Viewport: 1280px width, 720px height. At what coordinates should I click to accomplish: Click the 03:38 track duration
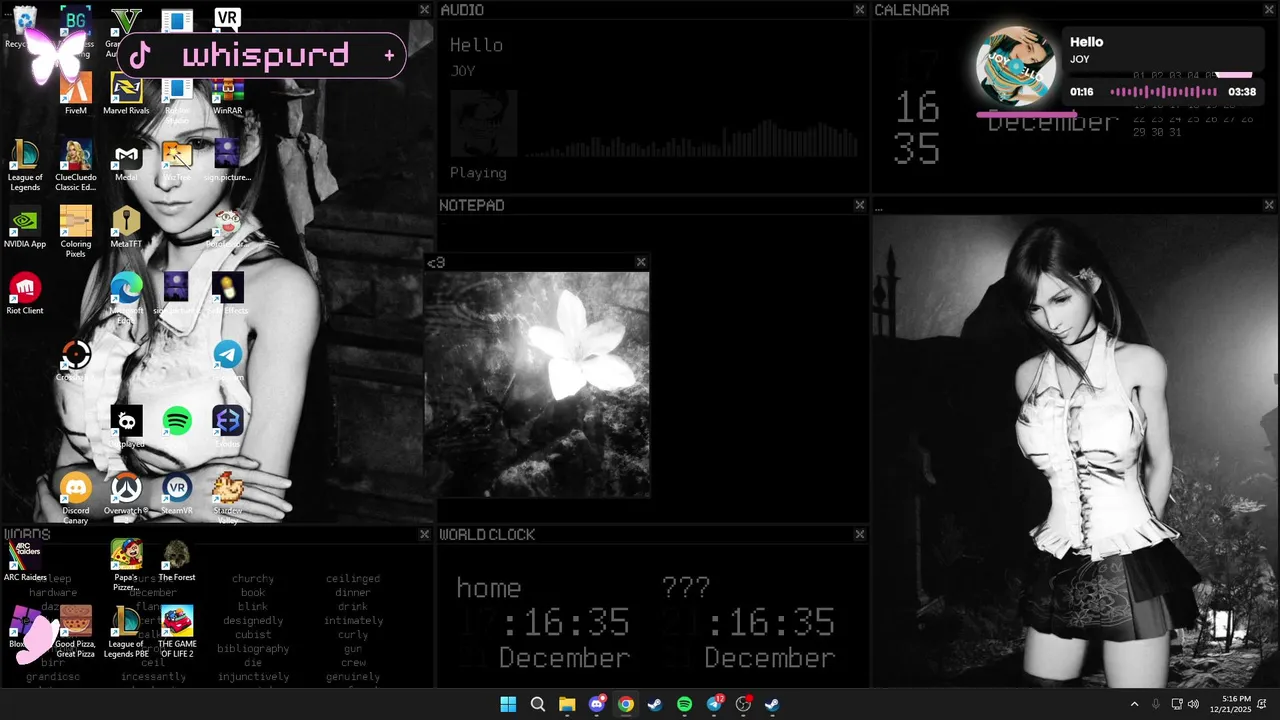(1242, 92)
